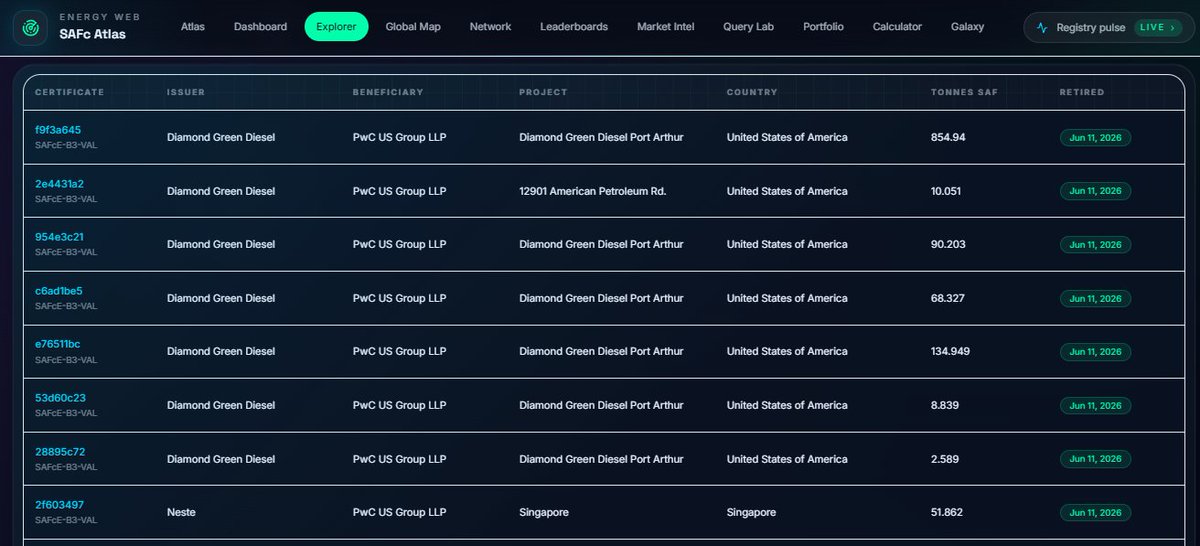This screenshot has height=546, width=1200.
Task: Click the PROJECT column header
Action: pos(543,92)
